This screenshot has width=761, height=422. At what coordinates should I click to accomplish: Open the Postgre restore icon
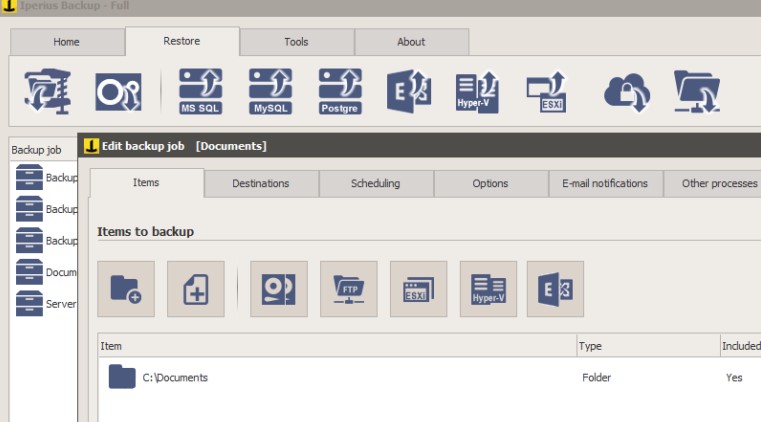coord(340,91)
